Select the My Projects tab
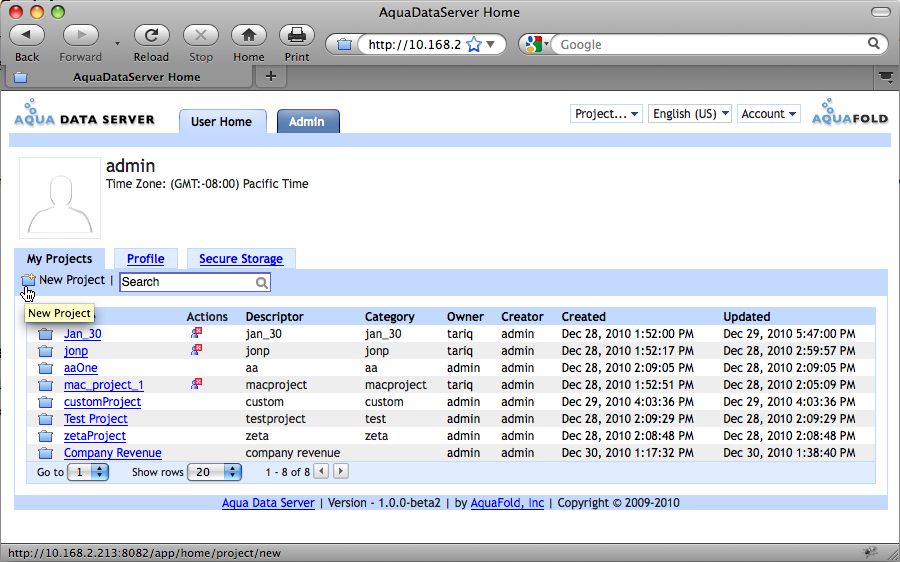The width and height of the screenshot is (900, 562). click(60, 259)
